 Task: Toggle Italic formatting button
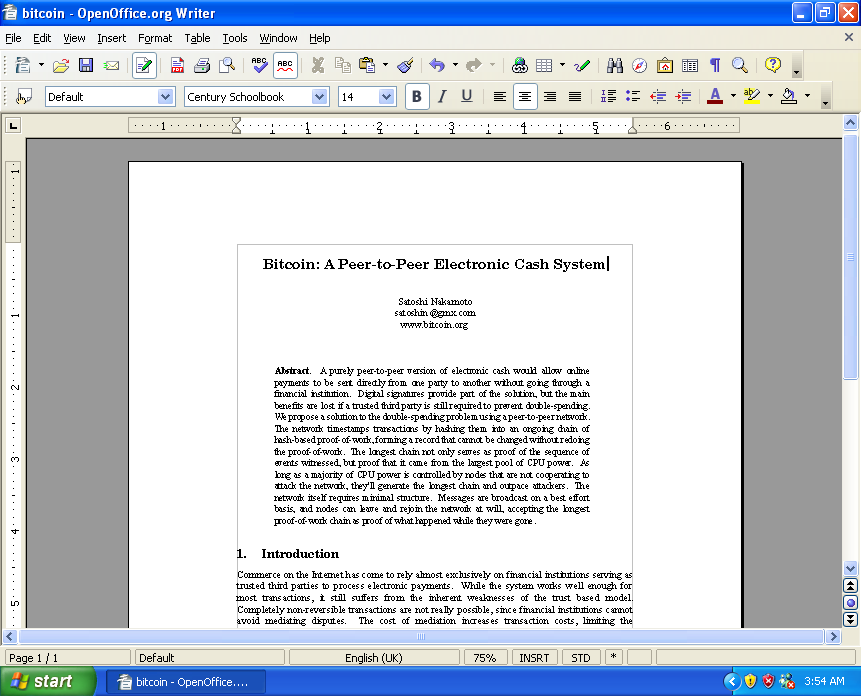[x=442, y=97]
